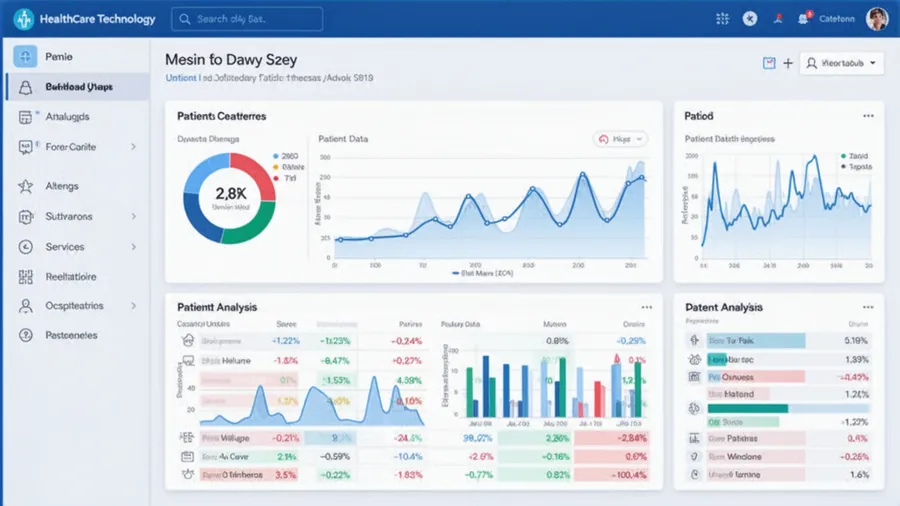Expand the Services chevron

pyautogui.click(x=133, y=247)
